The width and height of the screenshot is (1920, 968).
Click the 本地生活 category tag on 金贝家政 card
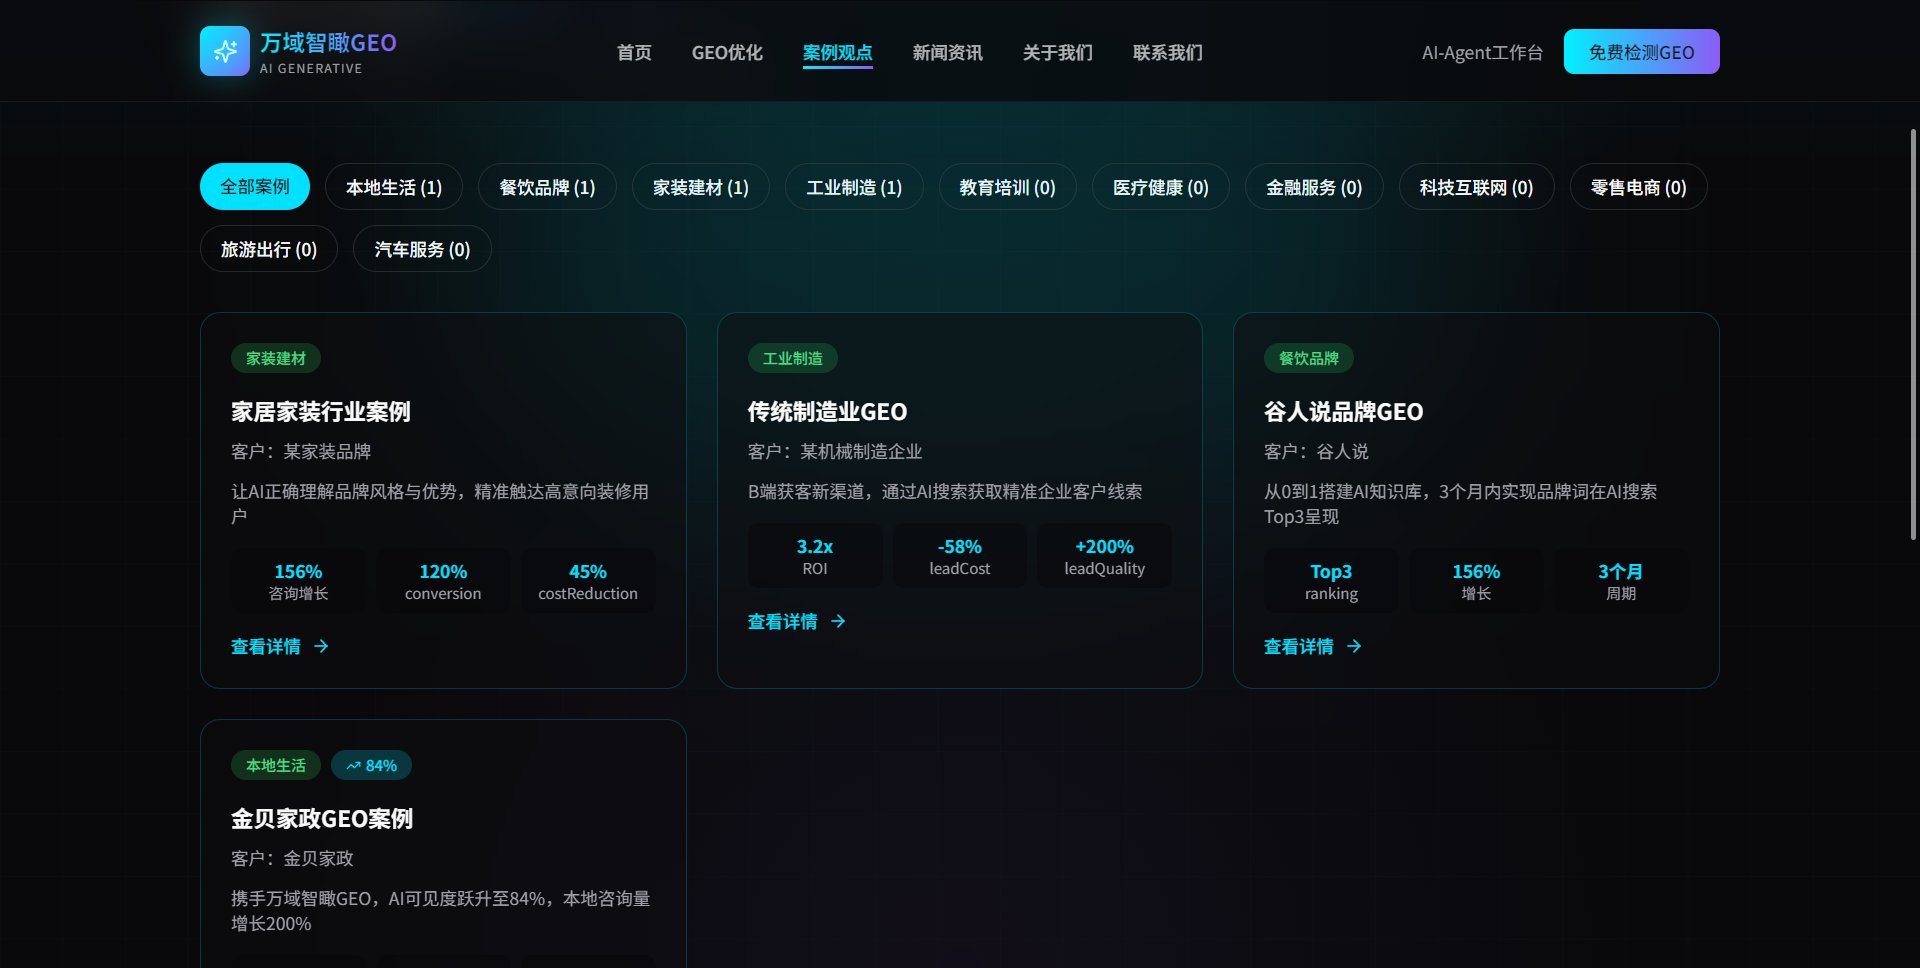276,765
